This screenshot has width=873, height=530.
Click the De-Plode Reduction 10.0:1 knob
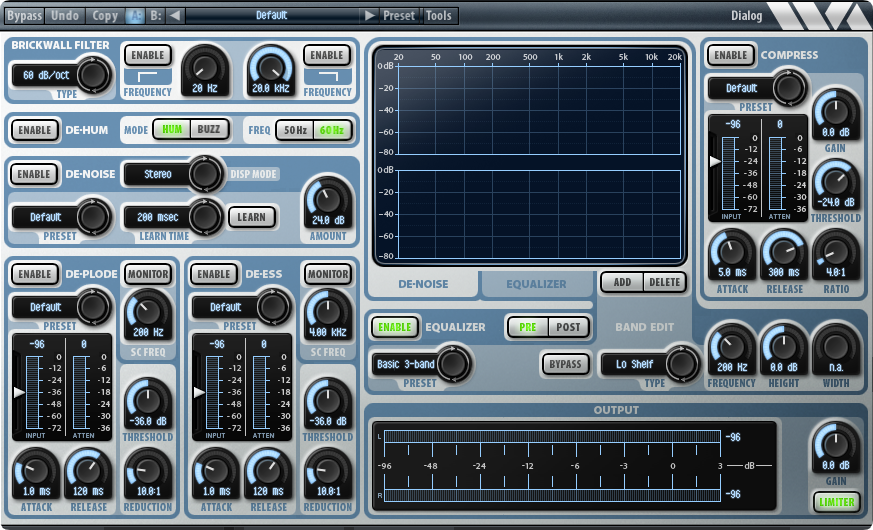click(x=148, y=471)
